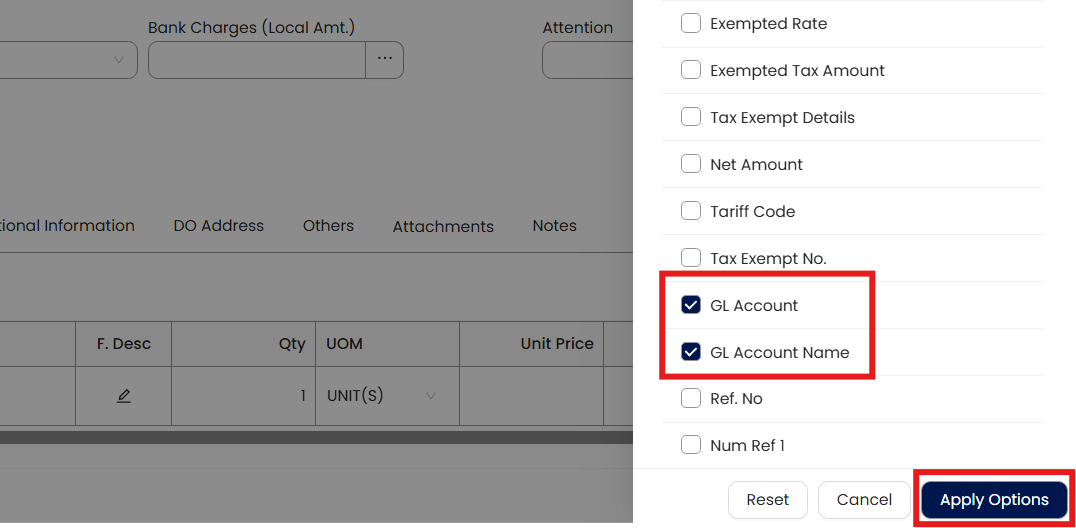Enable the Num Ref 1 checkbox
Image resolution: width=1076 pixels, height=528 pixels.
click(x=691, y=445)
